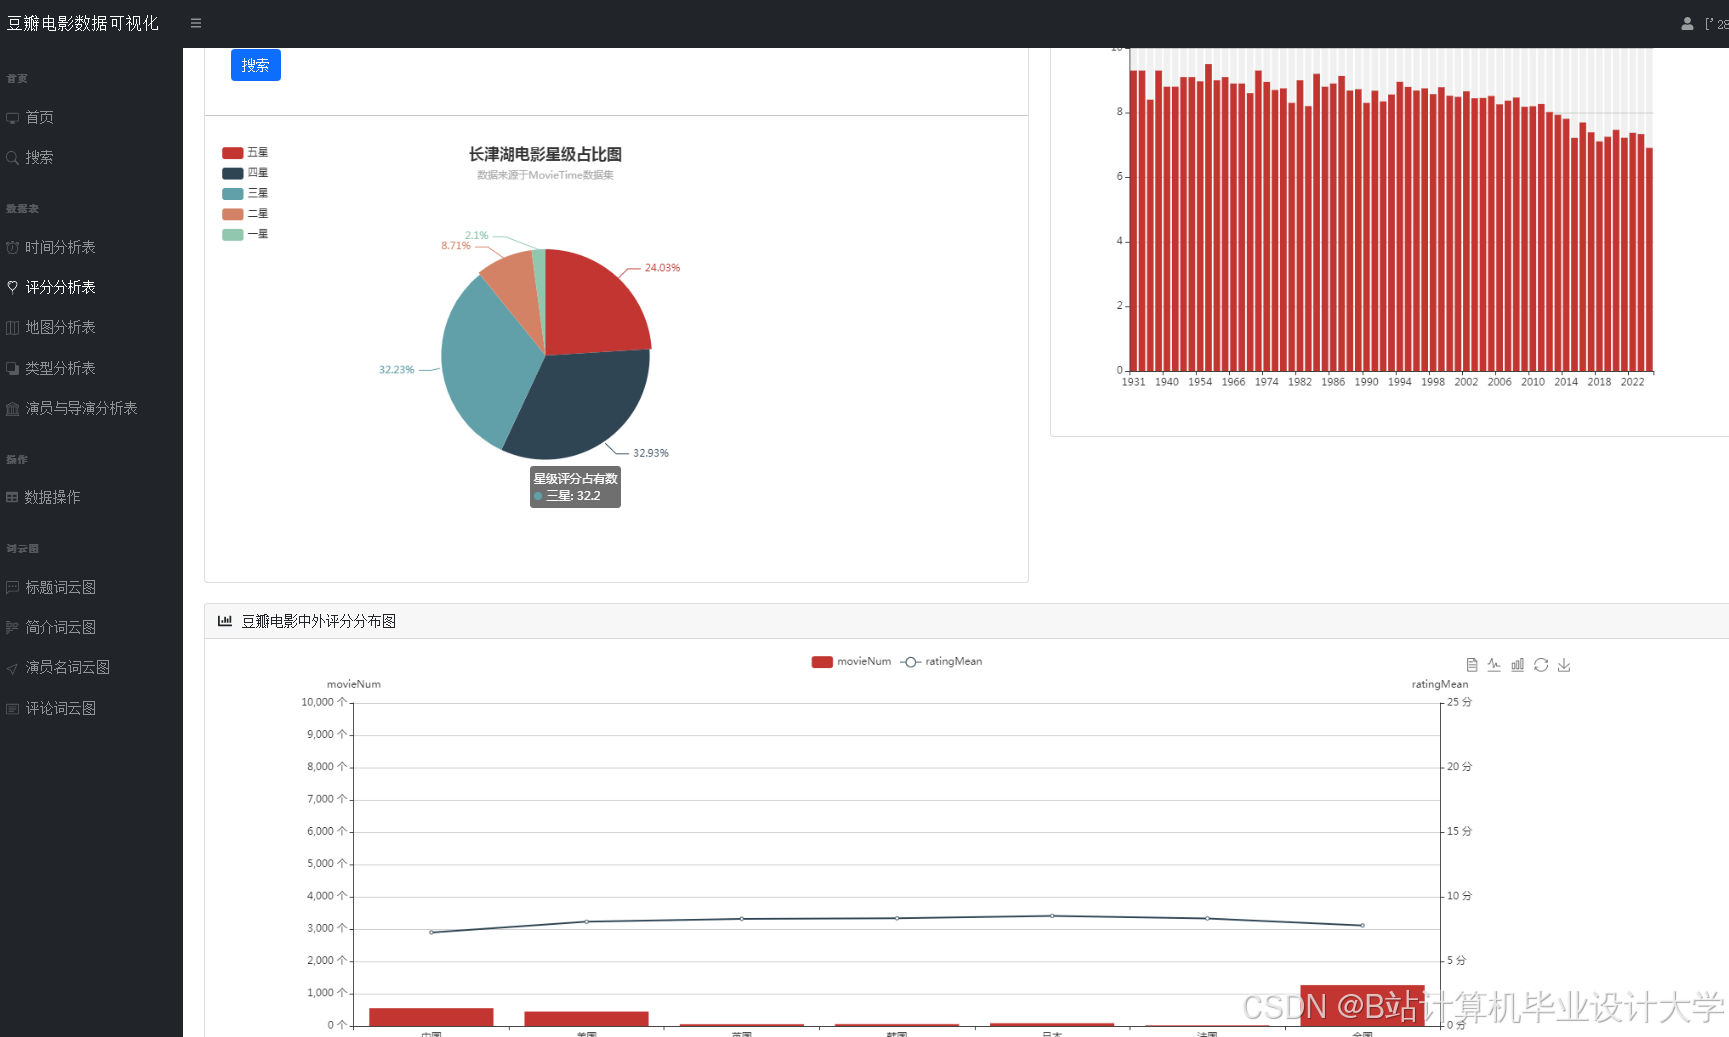
Task: Click the 豆瓣电影数据可视化 brand title
Action: pos(83,23)
